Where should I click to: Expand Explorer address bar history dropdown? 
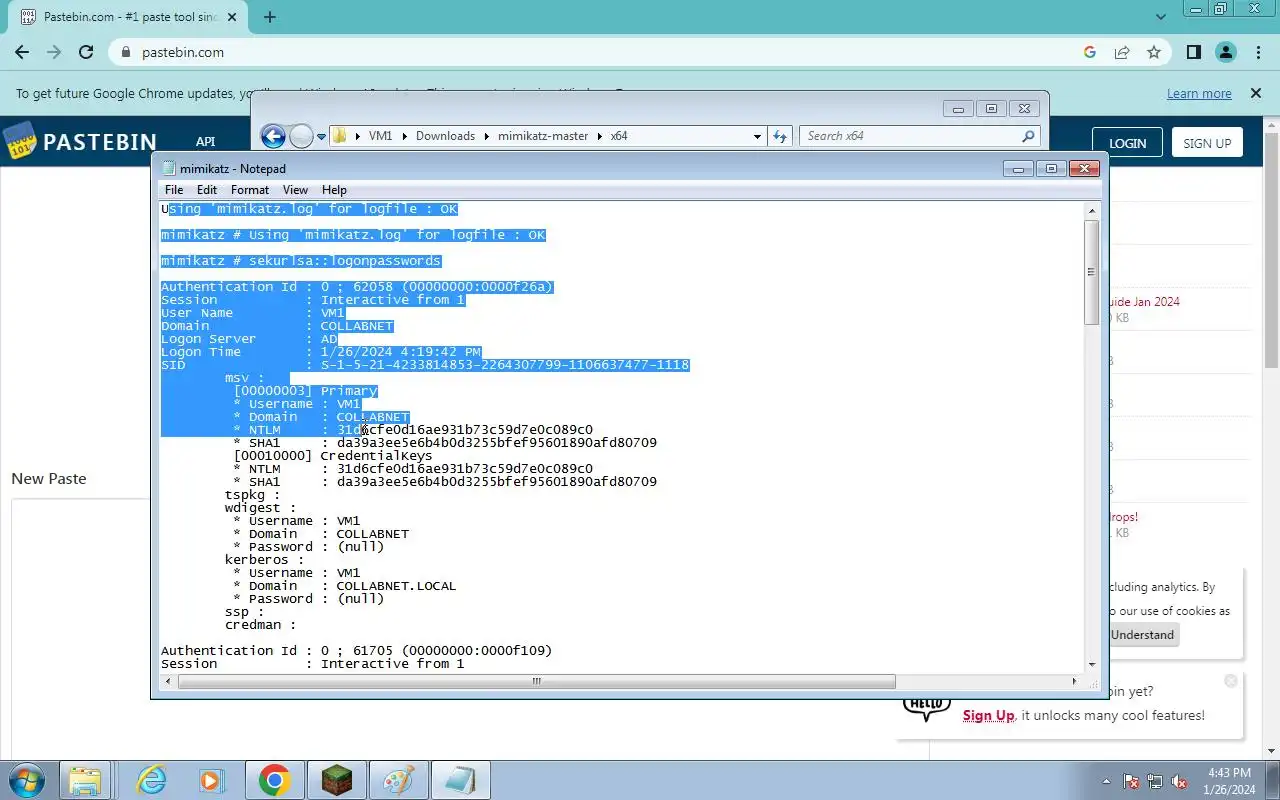point(757,136)
